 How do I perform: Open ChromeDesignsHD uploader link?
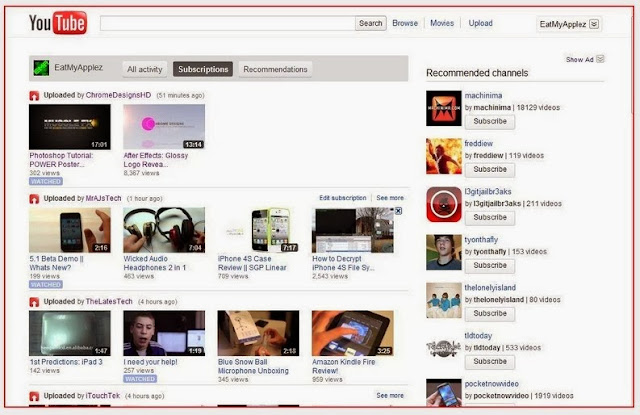(118, 95)
